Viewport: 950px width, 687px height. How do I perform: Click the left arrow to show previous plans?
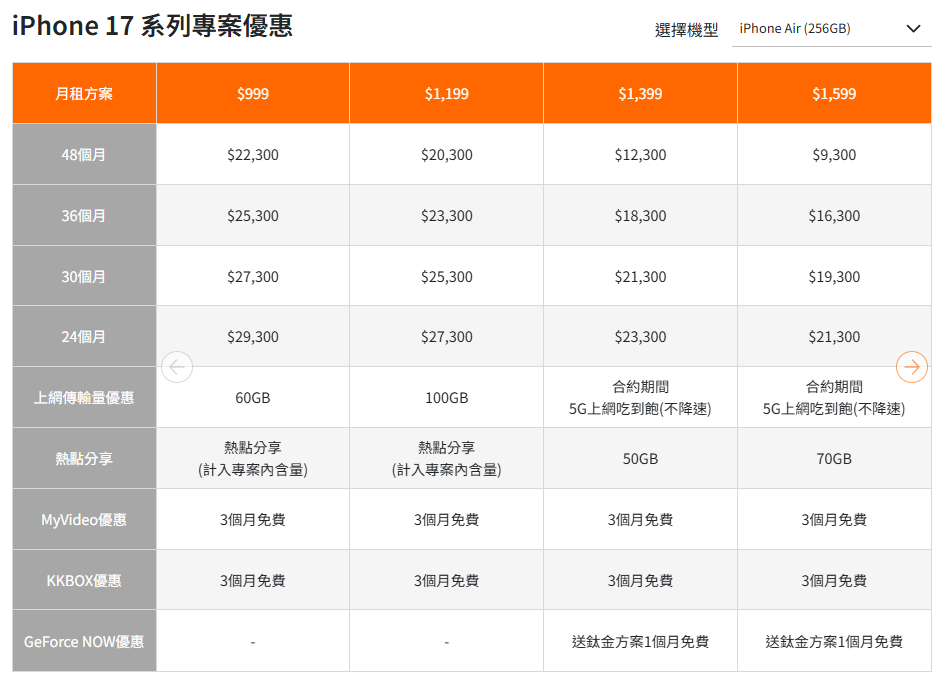[x=177, y=367]
